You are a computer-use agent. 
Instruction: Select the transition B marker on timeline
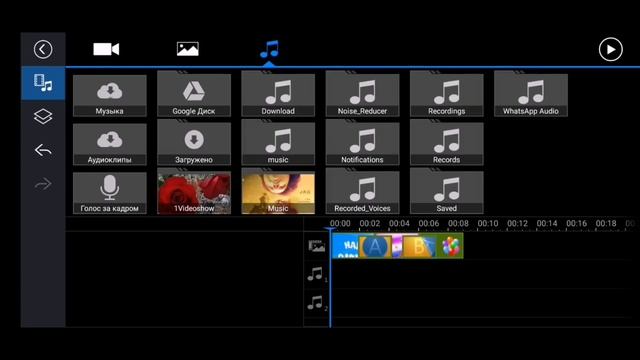[419, 246]
